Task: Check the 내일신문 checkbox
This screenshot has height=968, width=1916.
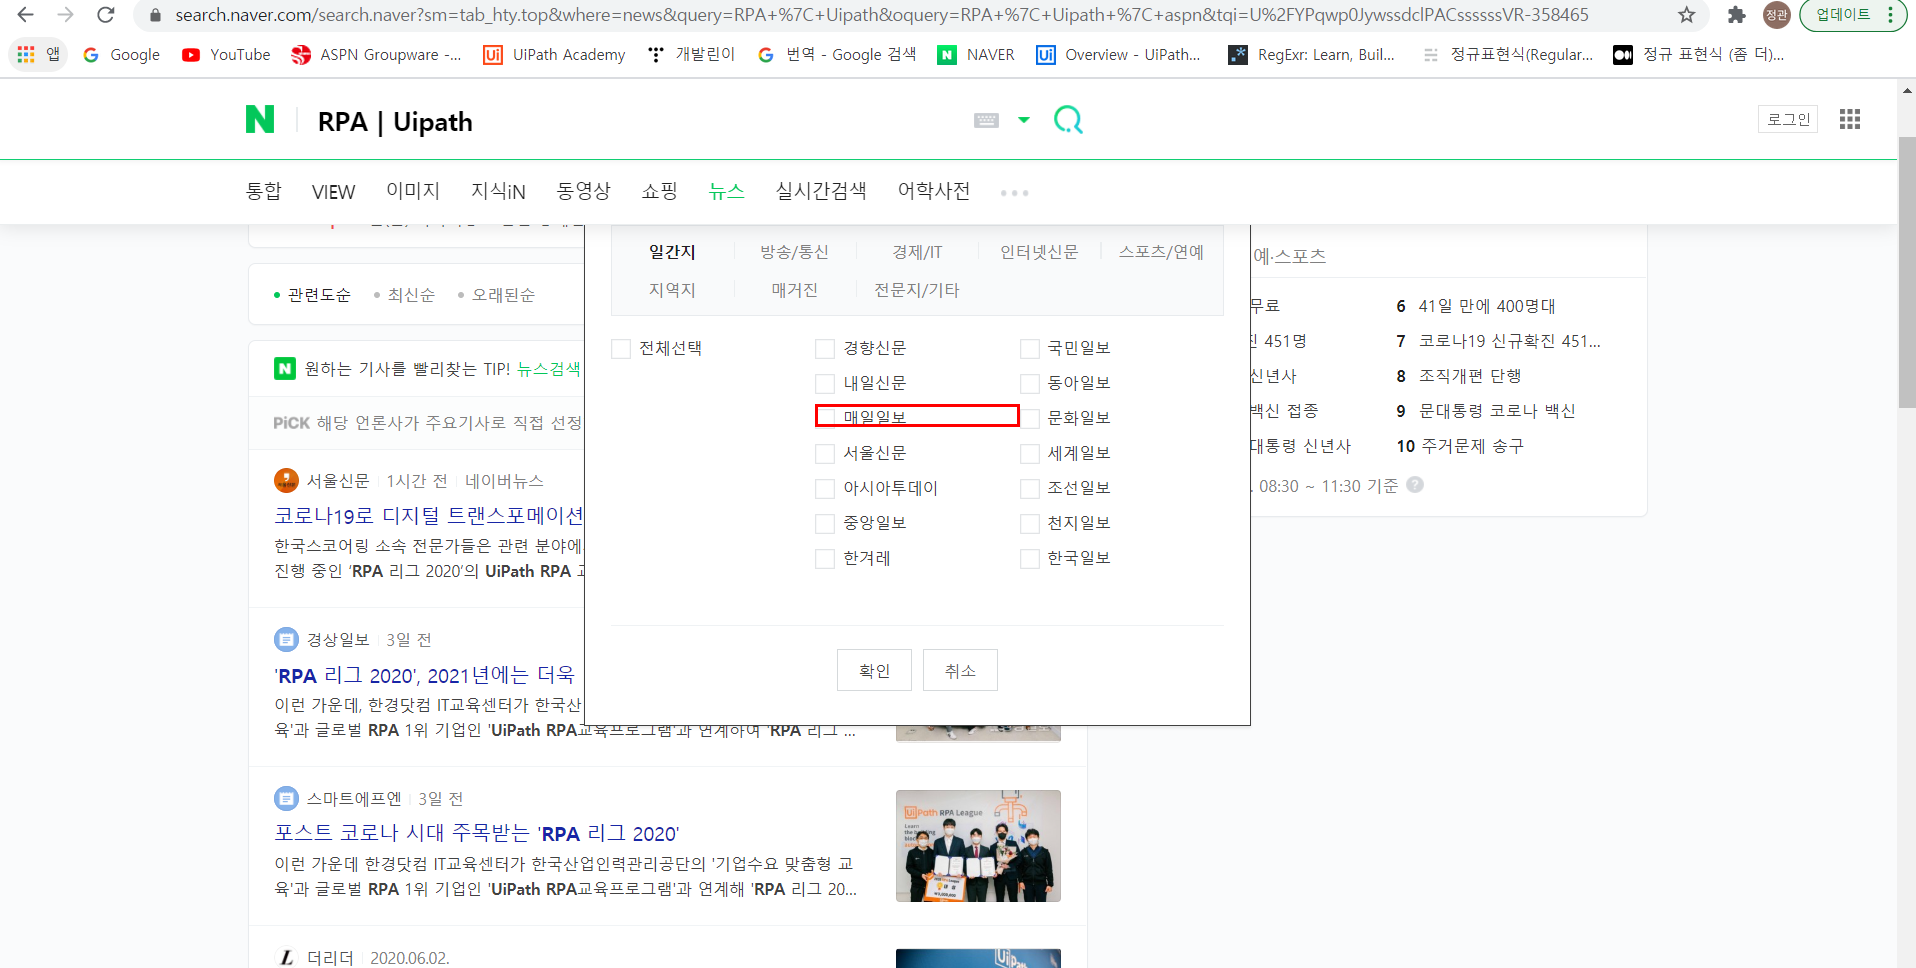Action: 825,383
